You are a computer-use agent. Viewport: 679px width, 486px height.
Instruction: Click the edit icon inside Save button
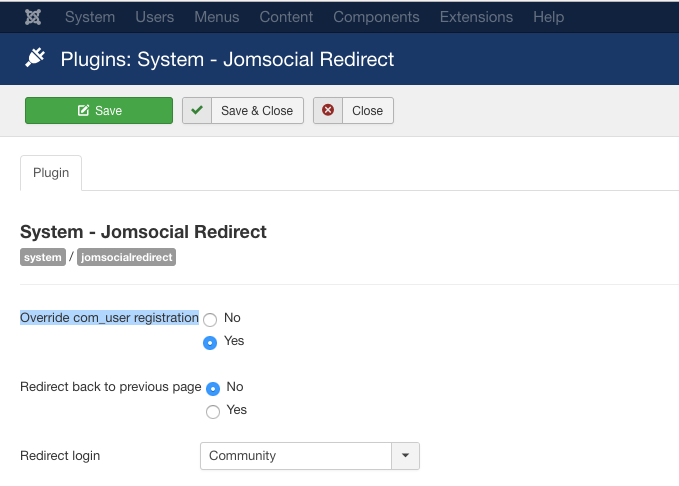tap(83, 110)
